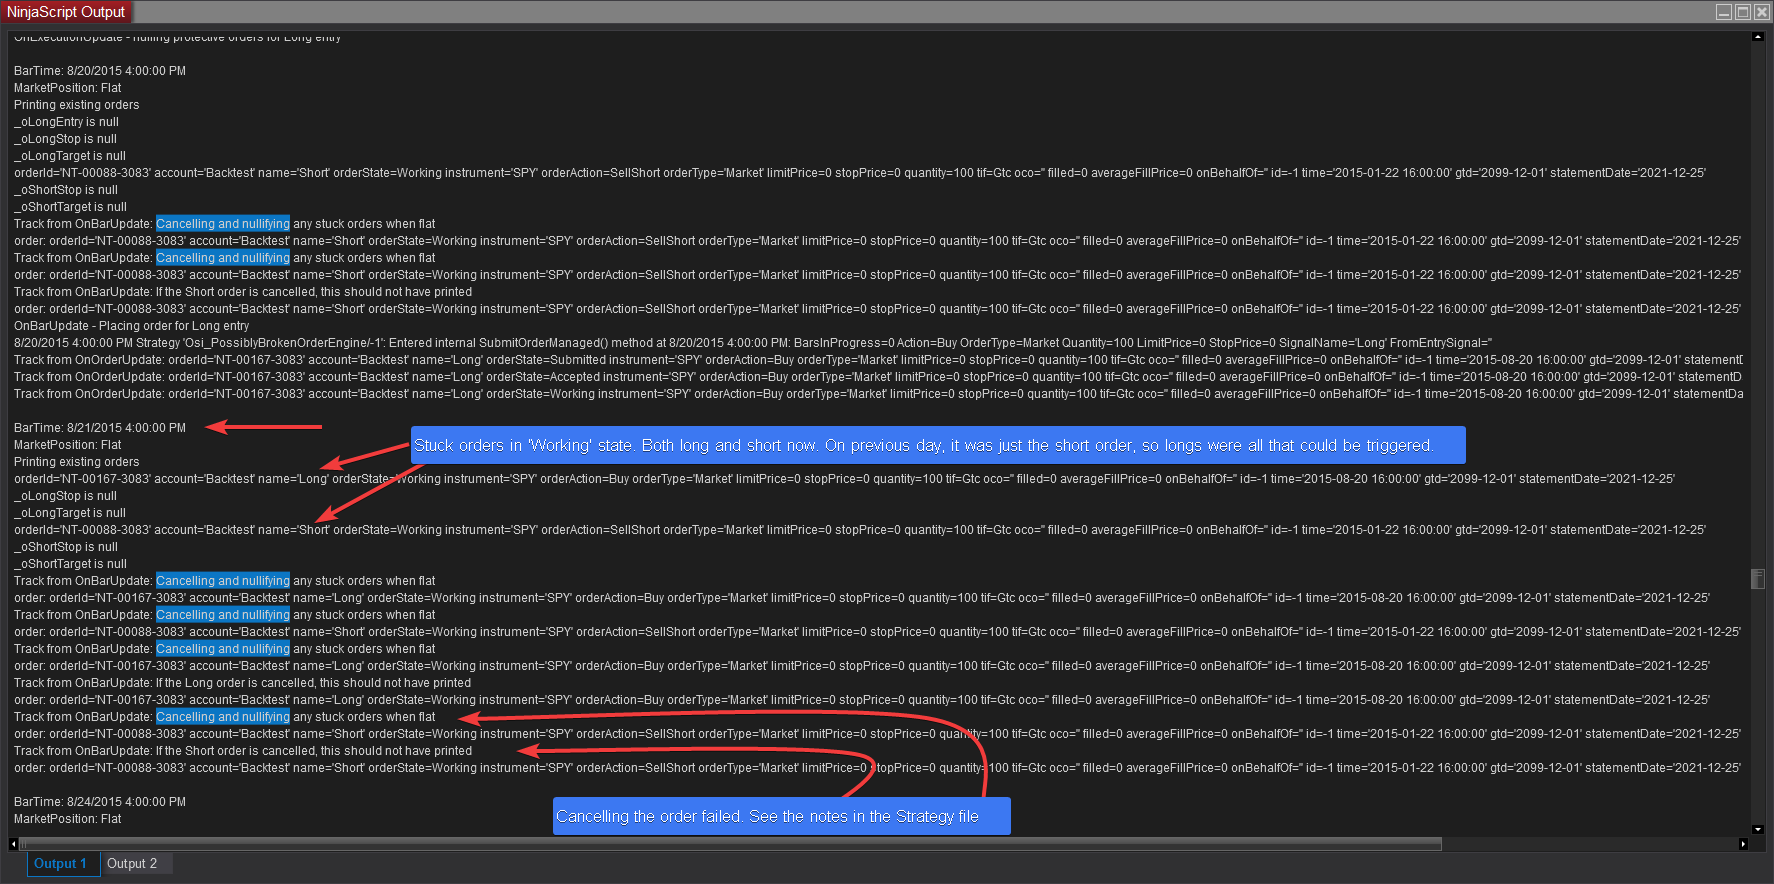1774x884 pixels.
Task: Click the NinjaScript Output title tab
Action: coord(66,12)
